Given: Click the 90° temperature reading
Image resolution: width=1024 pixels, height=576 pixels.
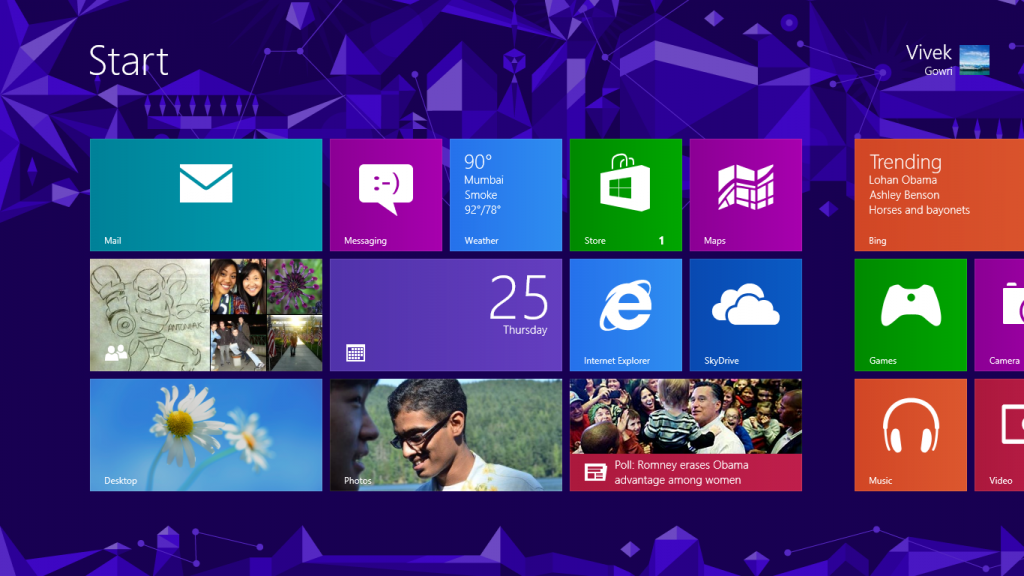Looking at the screenshot, I should [478, 161].
